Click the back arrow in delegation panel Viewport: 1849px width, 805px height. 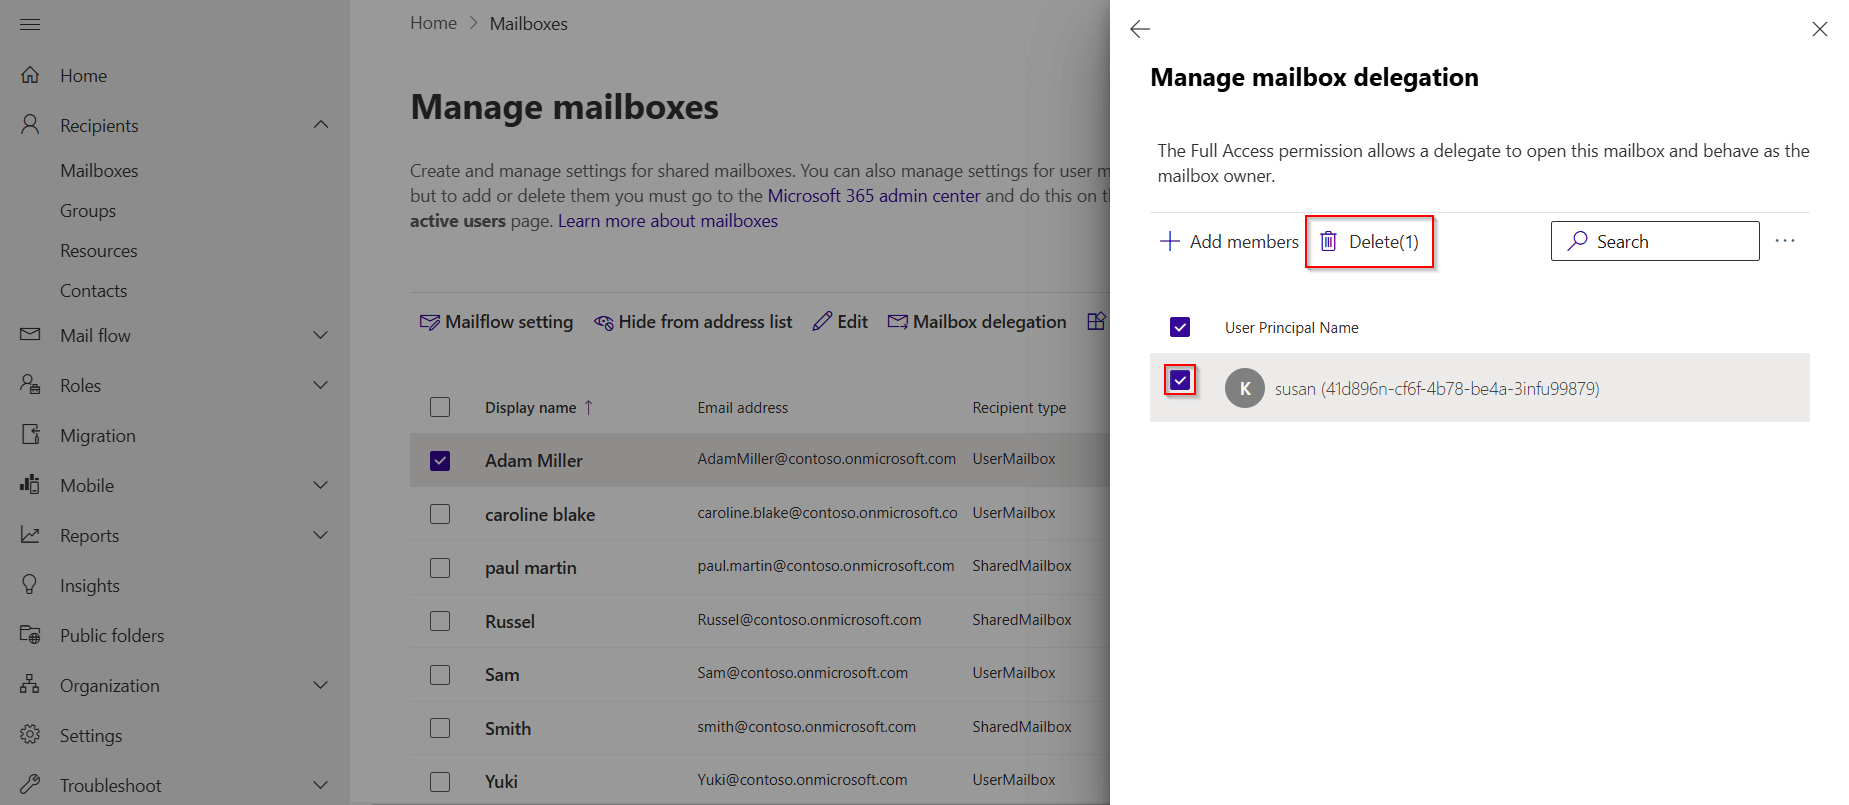click(1140, 29)
